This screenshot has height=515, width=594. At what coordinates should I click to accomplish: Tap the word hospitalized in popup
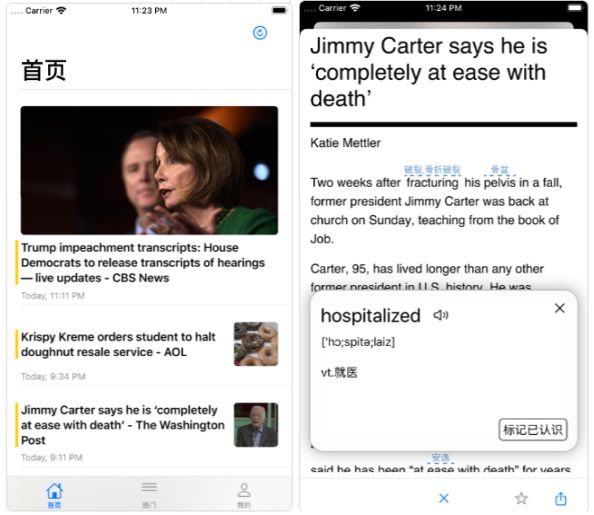pos(370,316)
